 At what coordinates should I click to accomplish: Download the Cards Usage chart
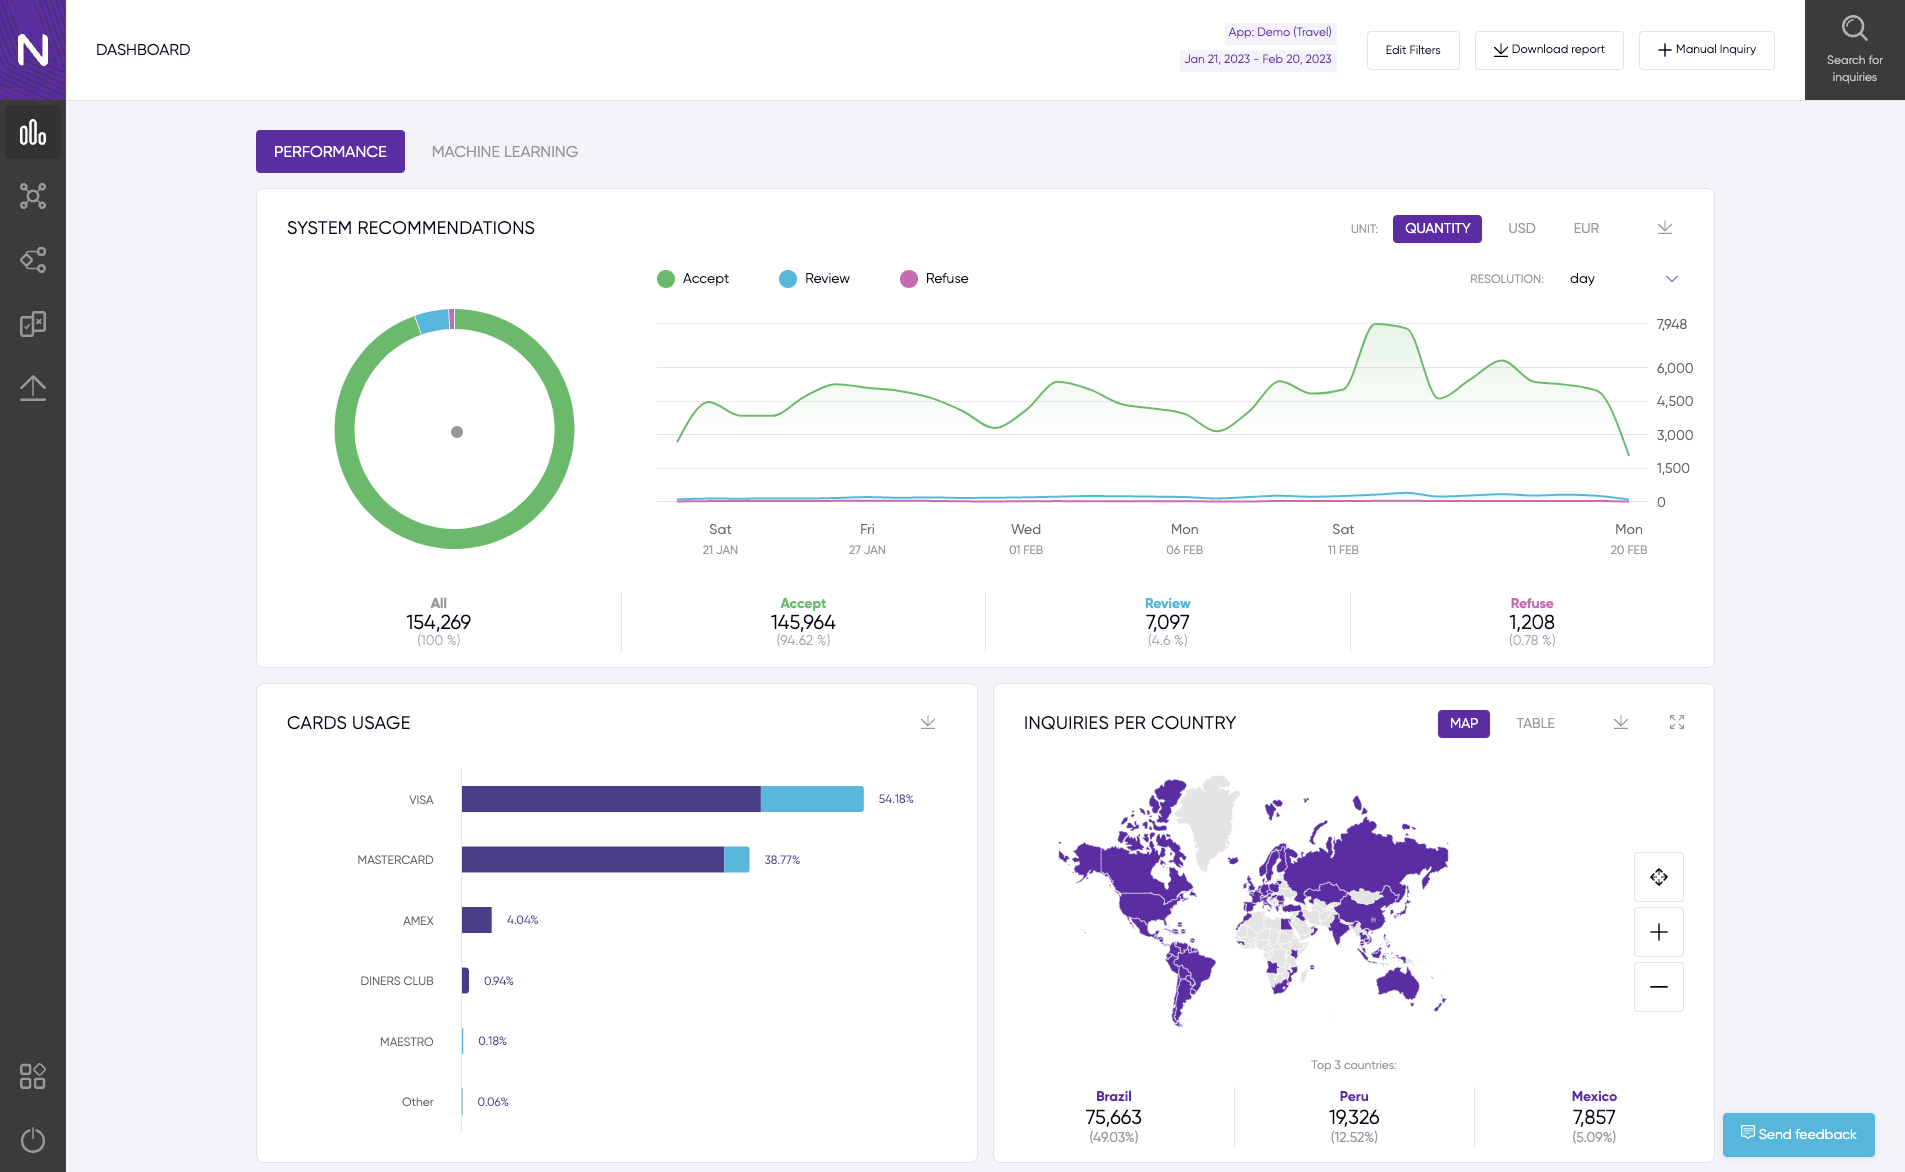928,722
